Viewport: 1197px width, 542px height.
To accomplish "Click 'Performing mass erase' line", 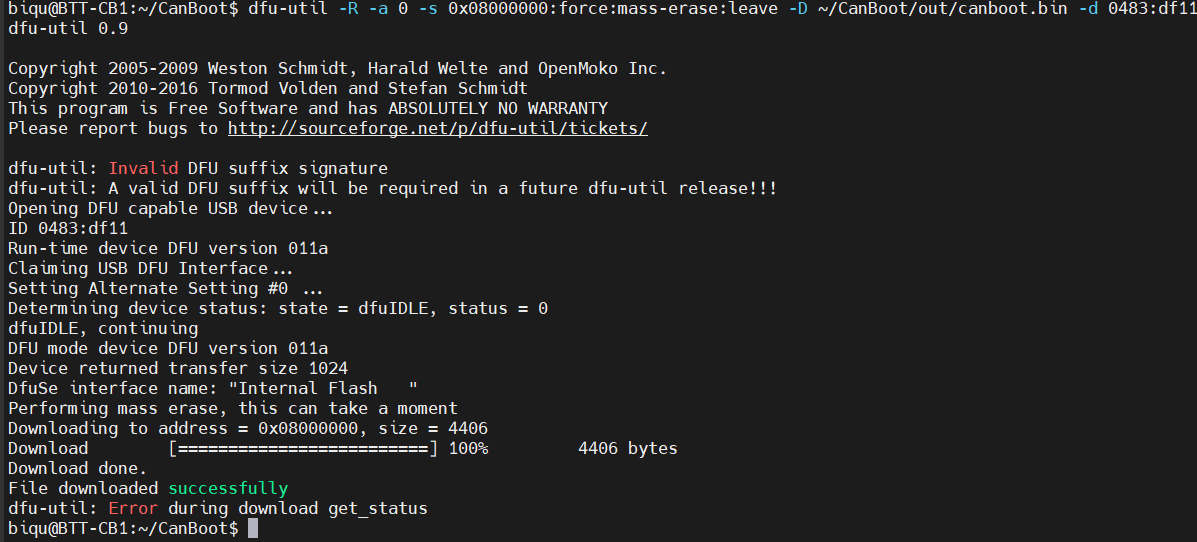I will 233,408.
